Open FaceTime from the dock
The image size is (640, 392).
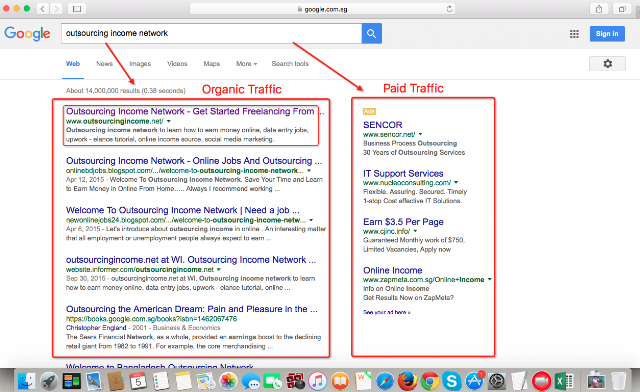(273, 381)
